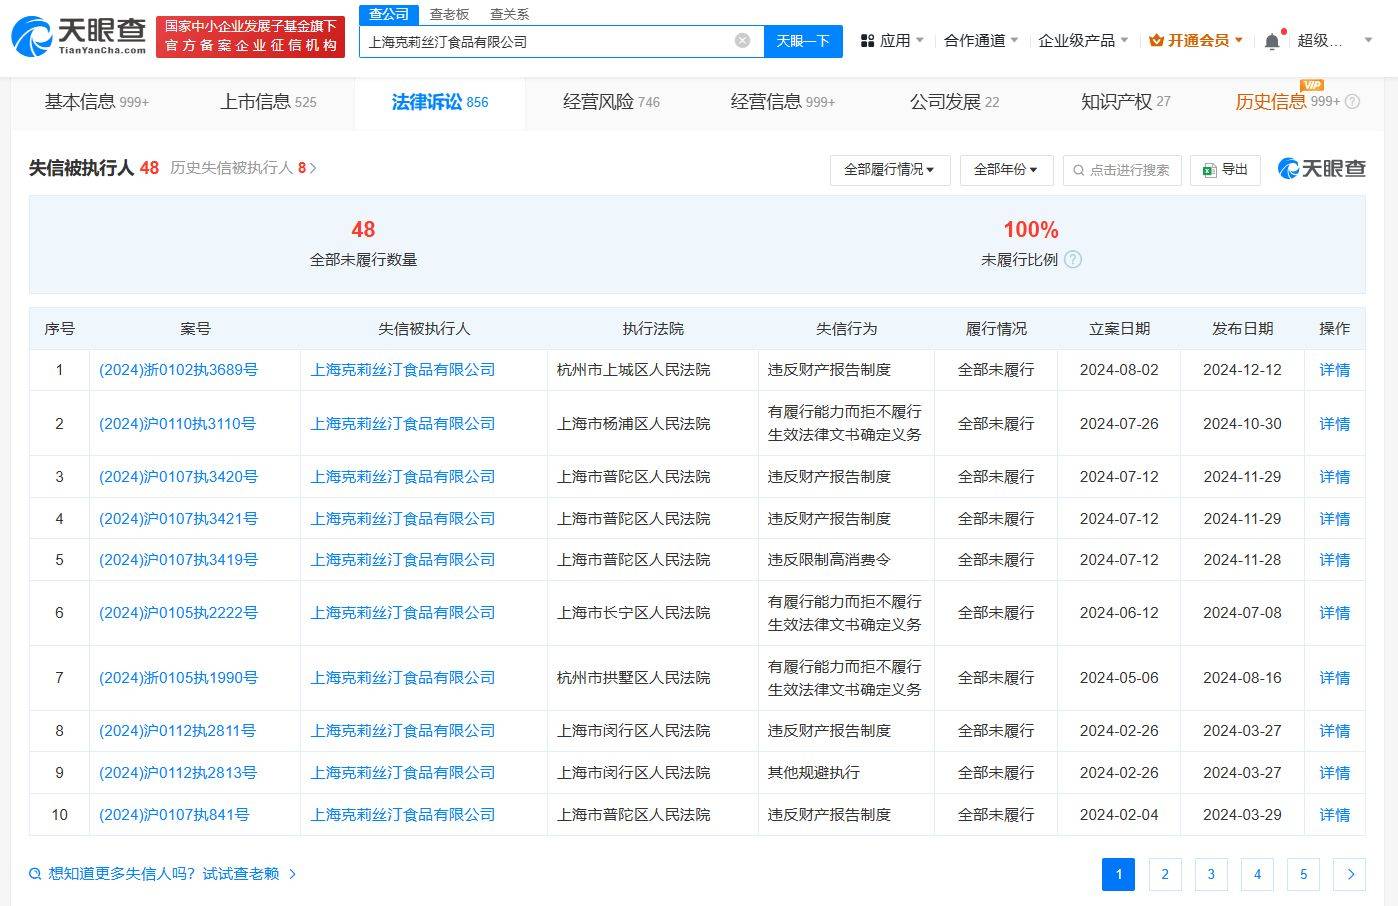Image resolution: width=1398 pixels, height=906 pixels.
Task: Open 详情 for row 5
Action: tap(1334, 560)
